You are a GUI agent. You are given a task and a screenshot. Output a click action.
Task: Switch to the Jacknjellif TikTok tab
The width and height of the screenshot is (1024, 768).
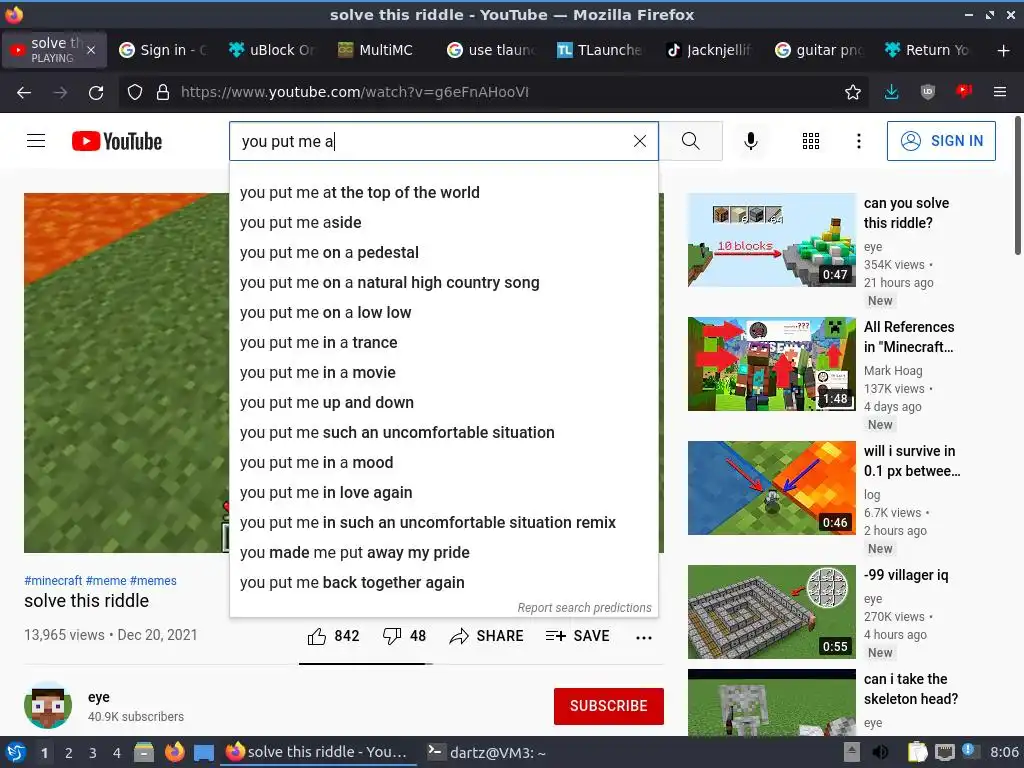click(x=709, y=50)
